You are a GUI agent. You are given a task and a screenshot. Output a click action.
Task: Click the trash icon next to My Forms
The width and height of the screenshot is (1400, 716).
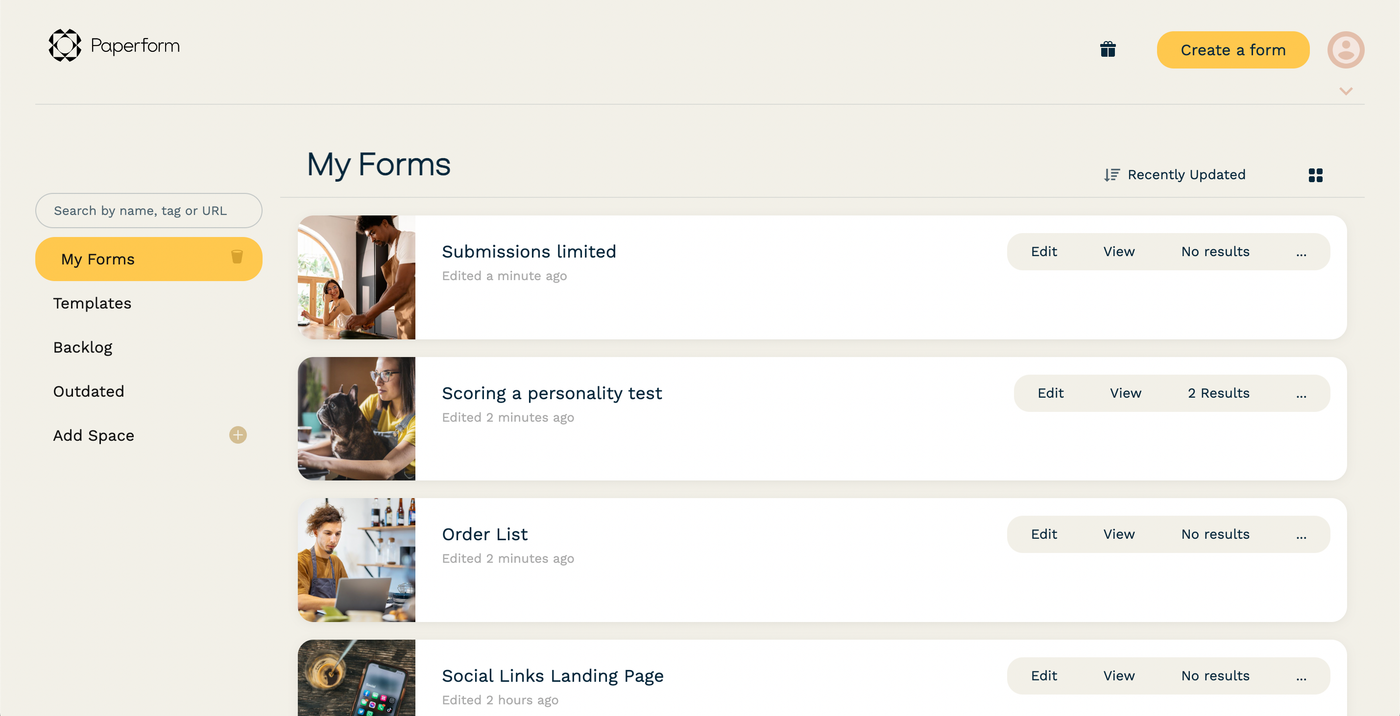237,257
